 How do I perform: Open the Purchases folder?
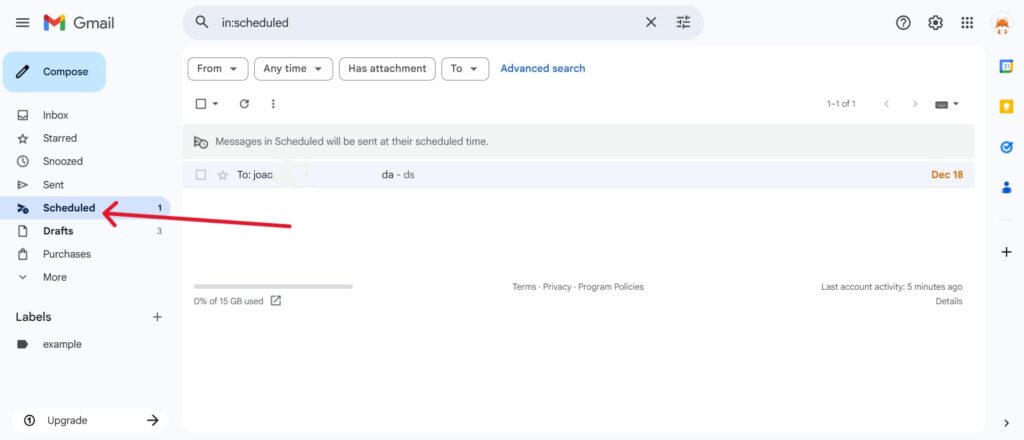coord(85,254)
